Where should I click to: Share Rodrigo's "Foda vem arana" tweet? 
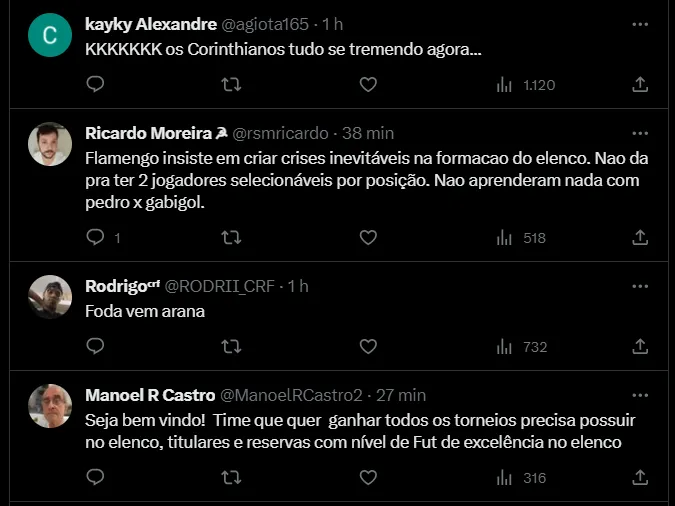tap(640, 346)
